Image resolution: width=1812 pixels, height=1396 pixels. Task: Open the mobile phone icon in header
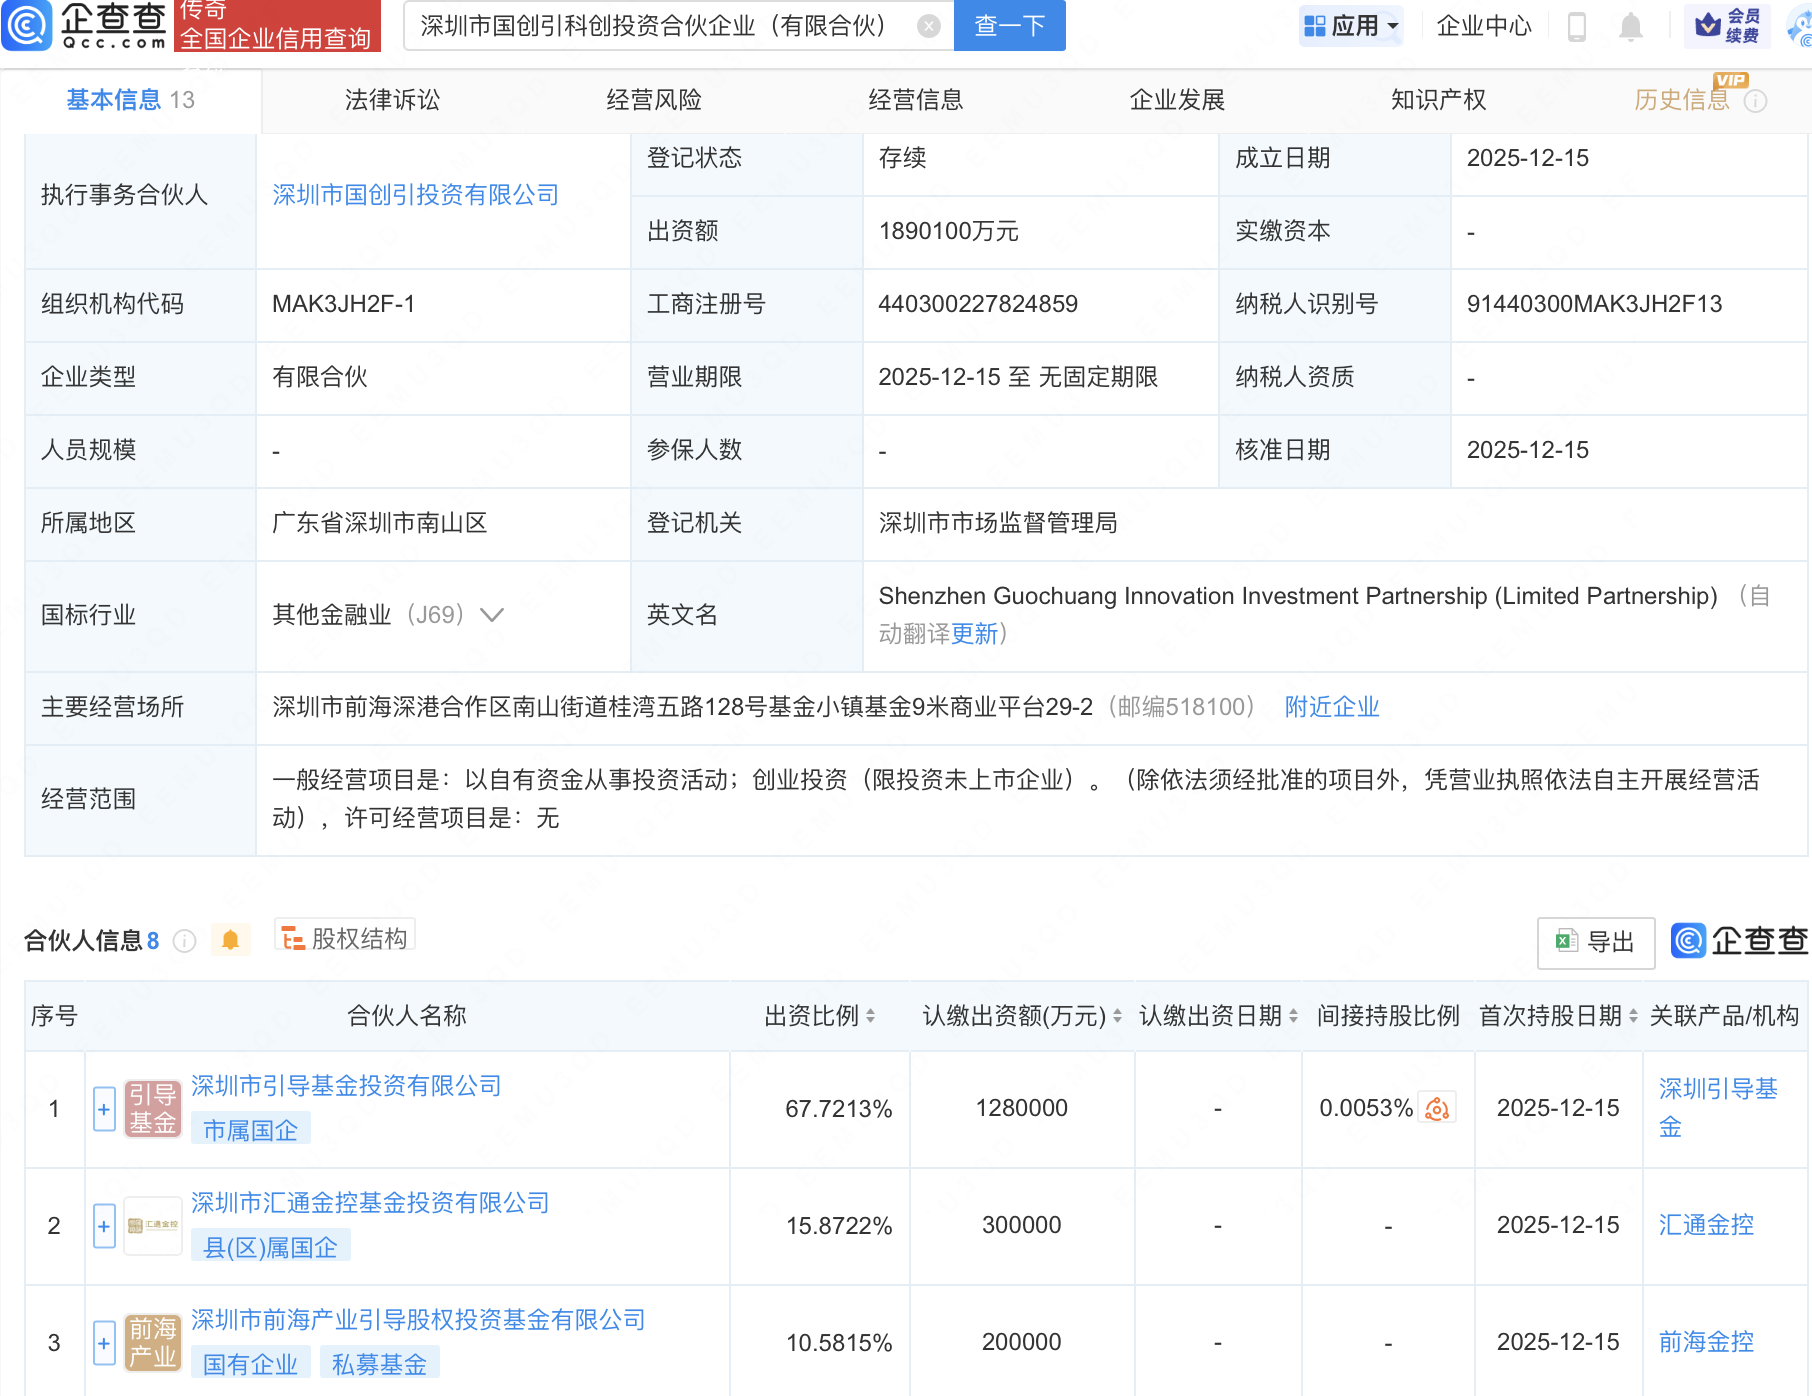[1577, 26]
